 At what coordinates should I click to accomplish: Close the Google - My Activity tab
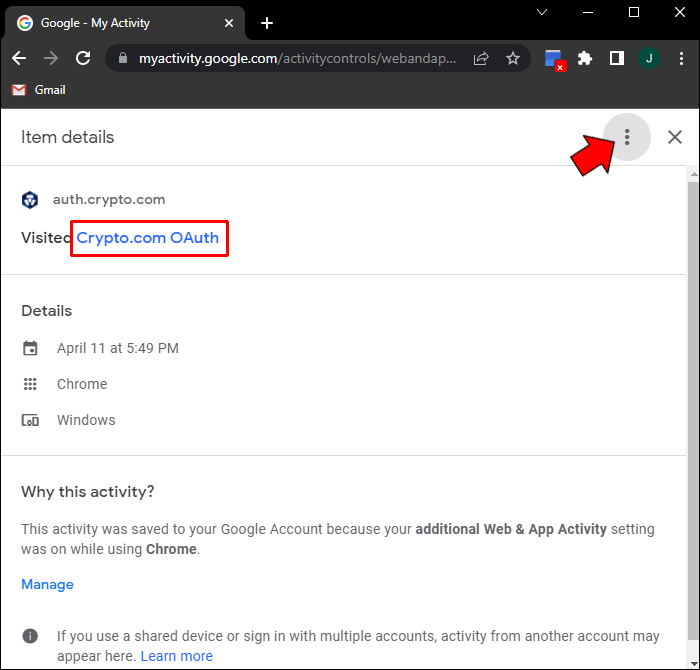(x=229, y=23)
